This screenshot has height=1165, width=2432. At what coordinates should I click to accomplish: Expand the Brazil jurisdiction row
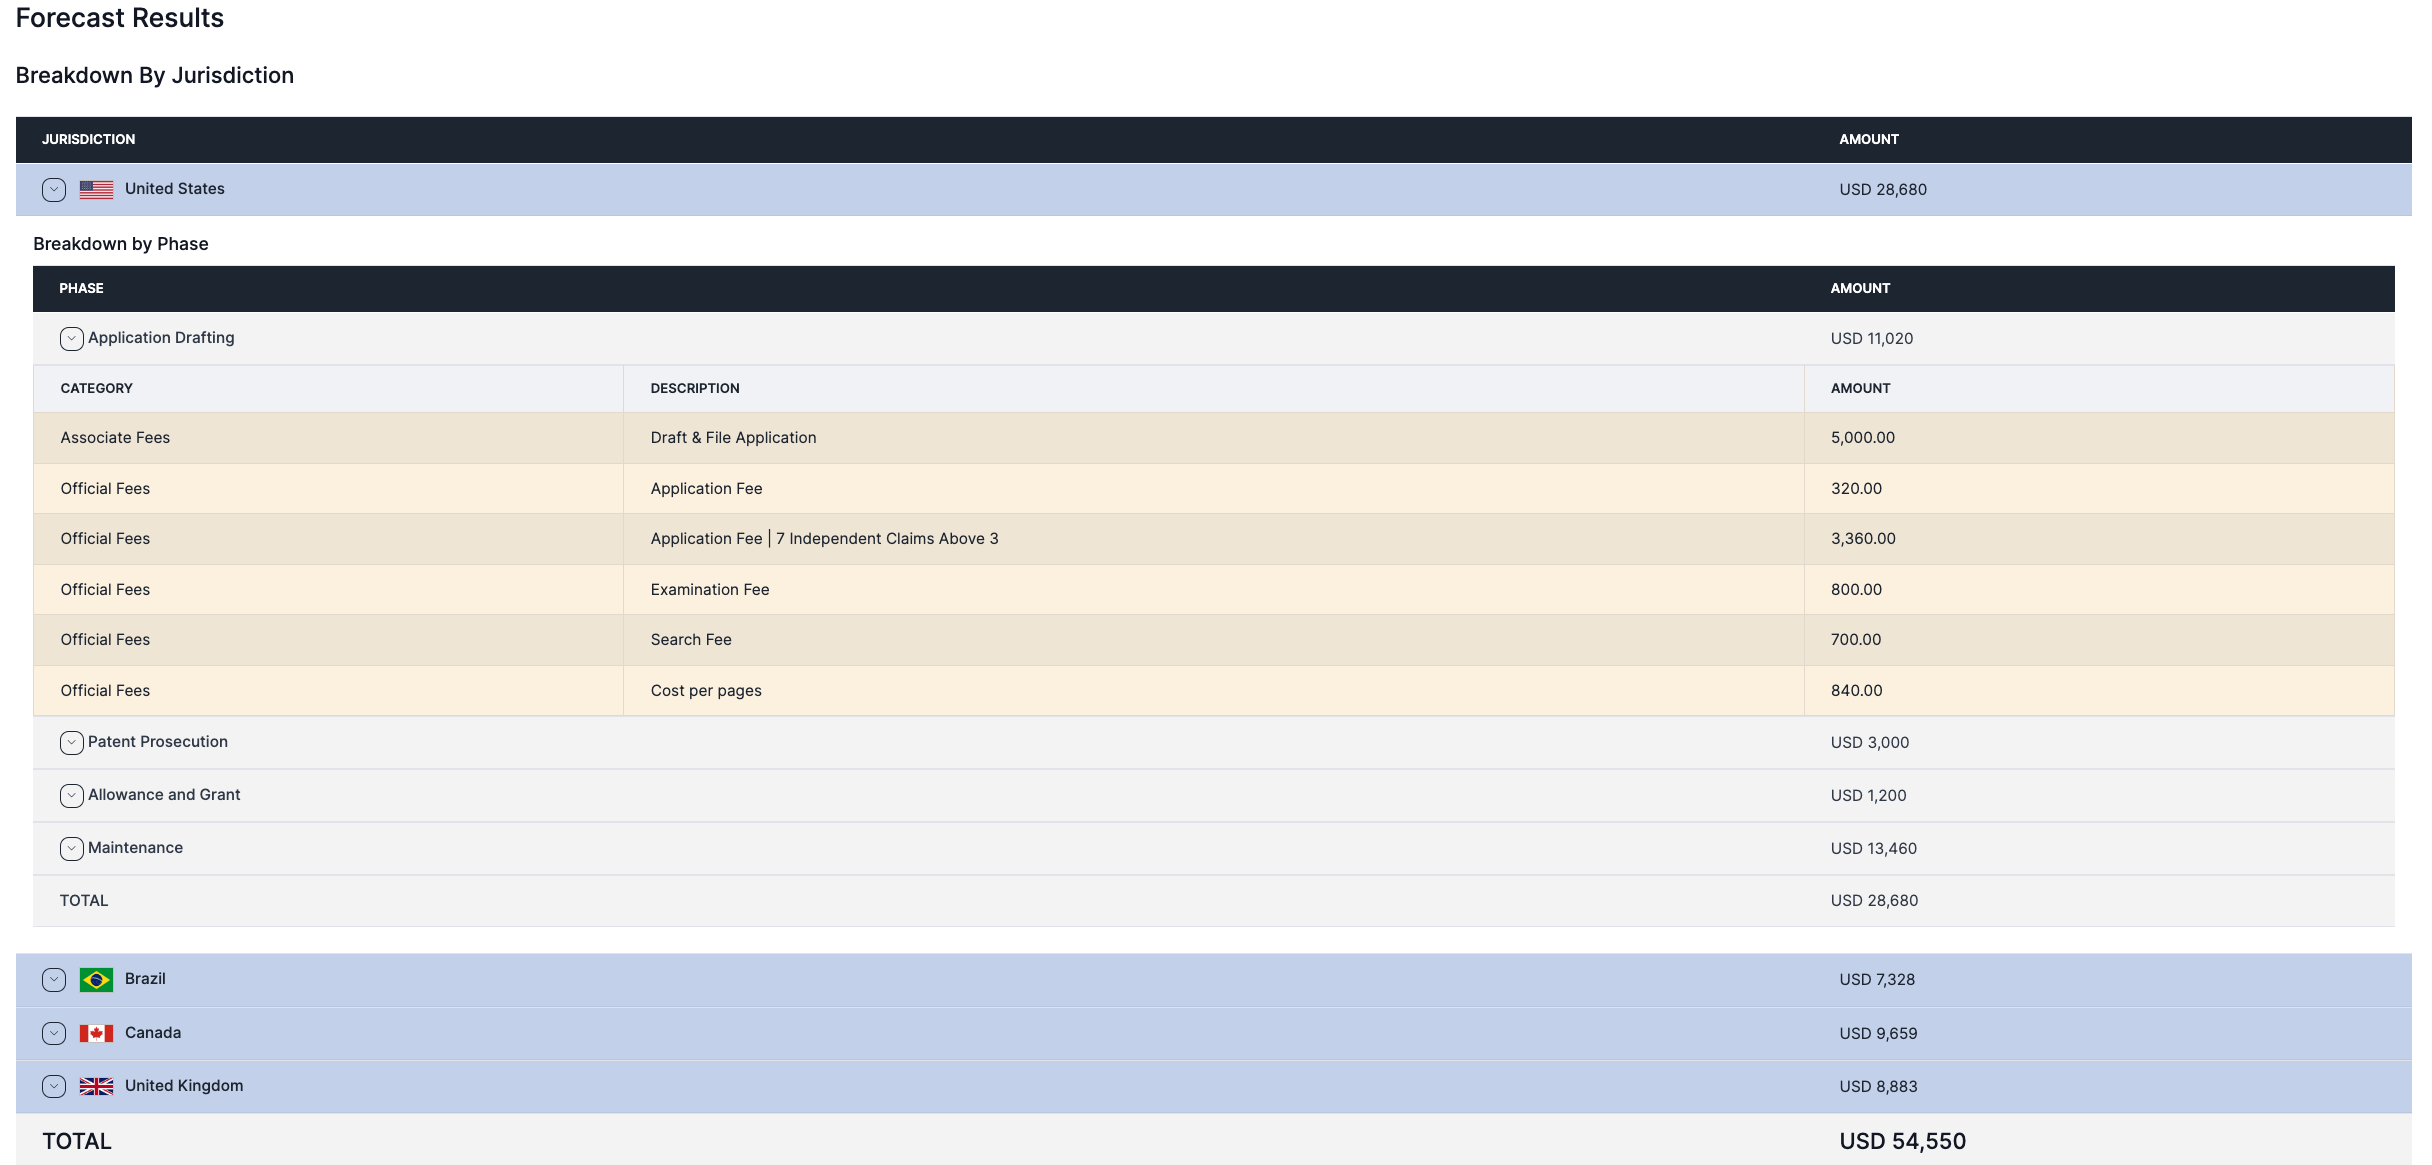coord(54,980)
